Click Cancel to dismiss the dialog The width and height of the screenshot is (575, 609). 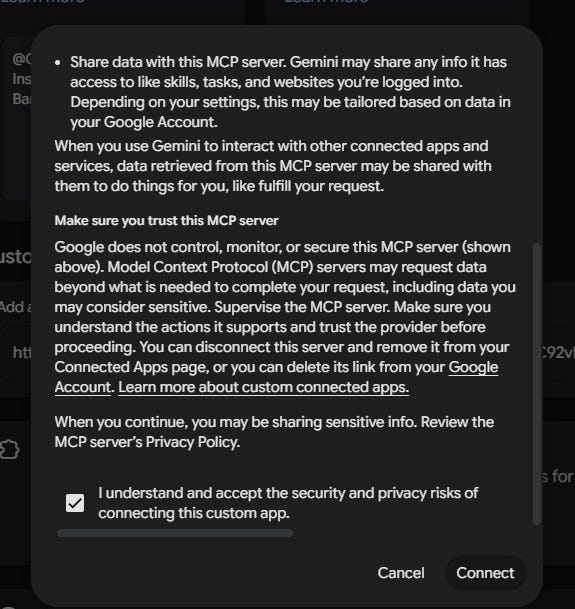[x=401, y=573]
